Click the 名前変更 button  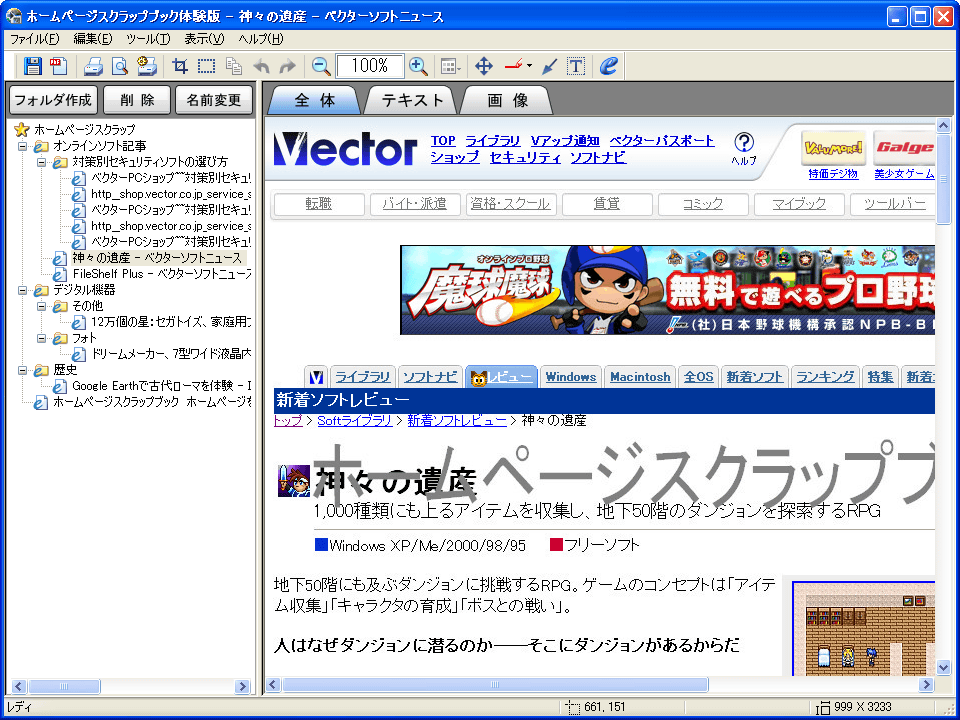click(x=214, y=100)
